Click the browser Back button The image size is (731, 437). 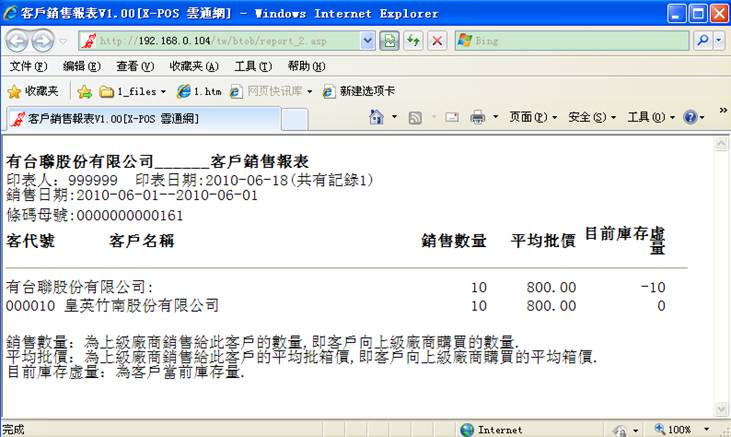[x=18, y=41]
